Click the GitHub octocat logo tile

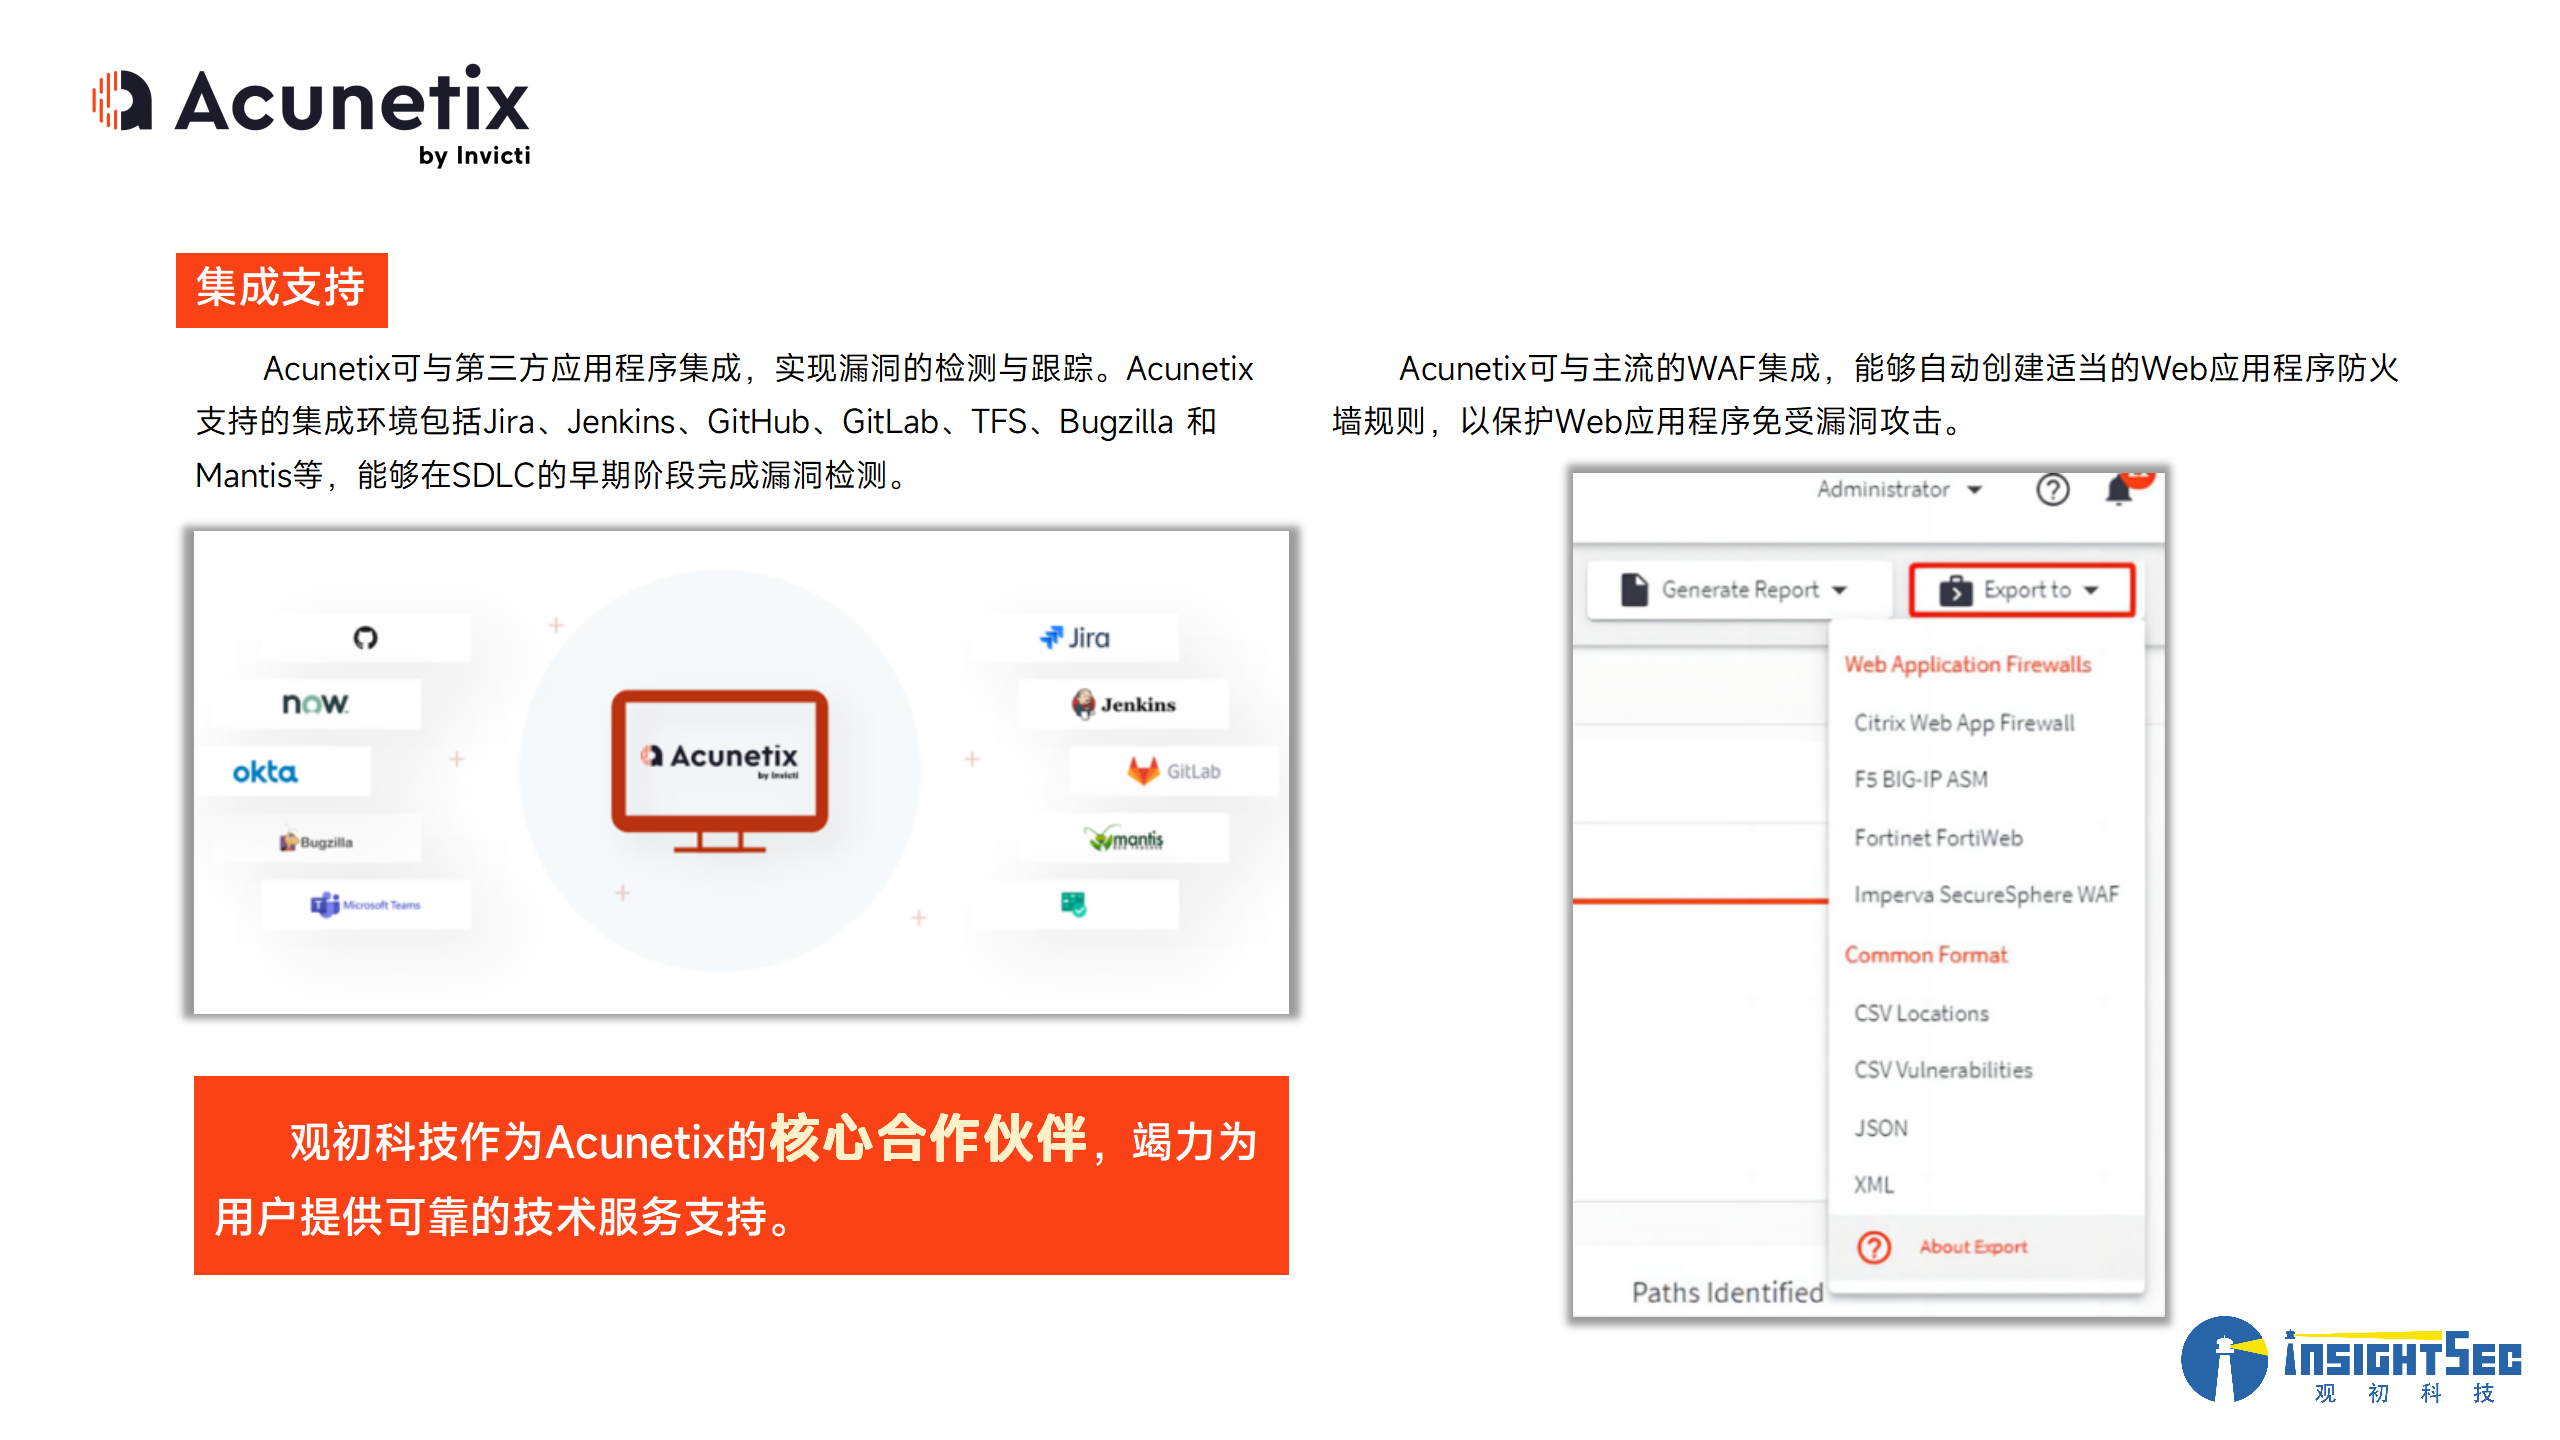tap(365, 638)
